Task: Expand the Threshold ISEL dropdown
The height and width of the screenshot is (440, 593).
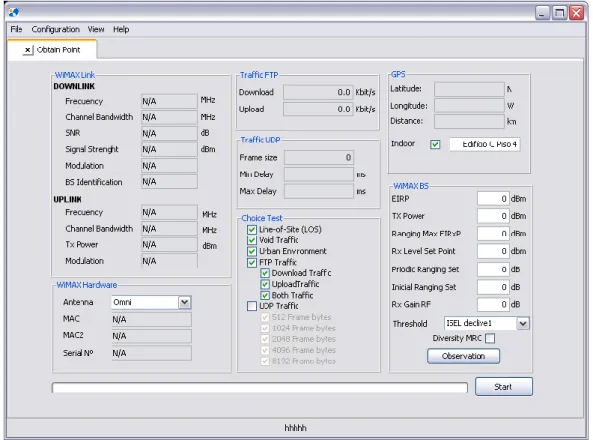Action: point(523,323)
